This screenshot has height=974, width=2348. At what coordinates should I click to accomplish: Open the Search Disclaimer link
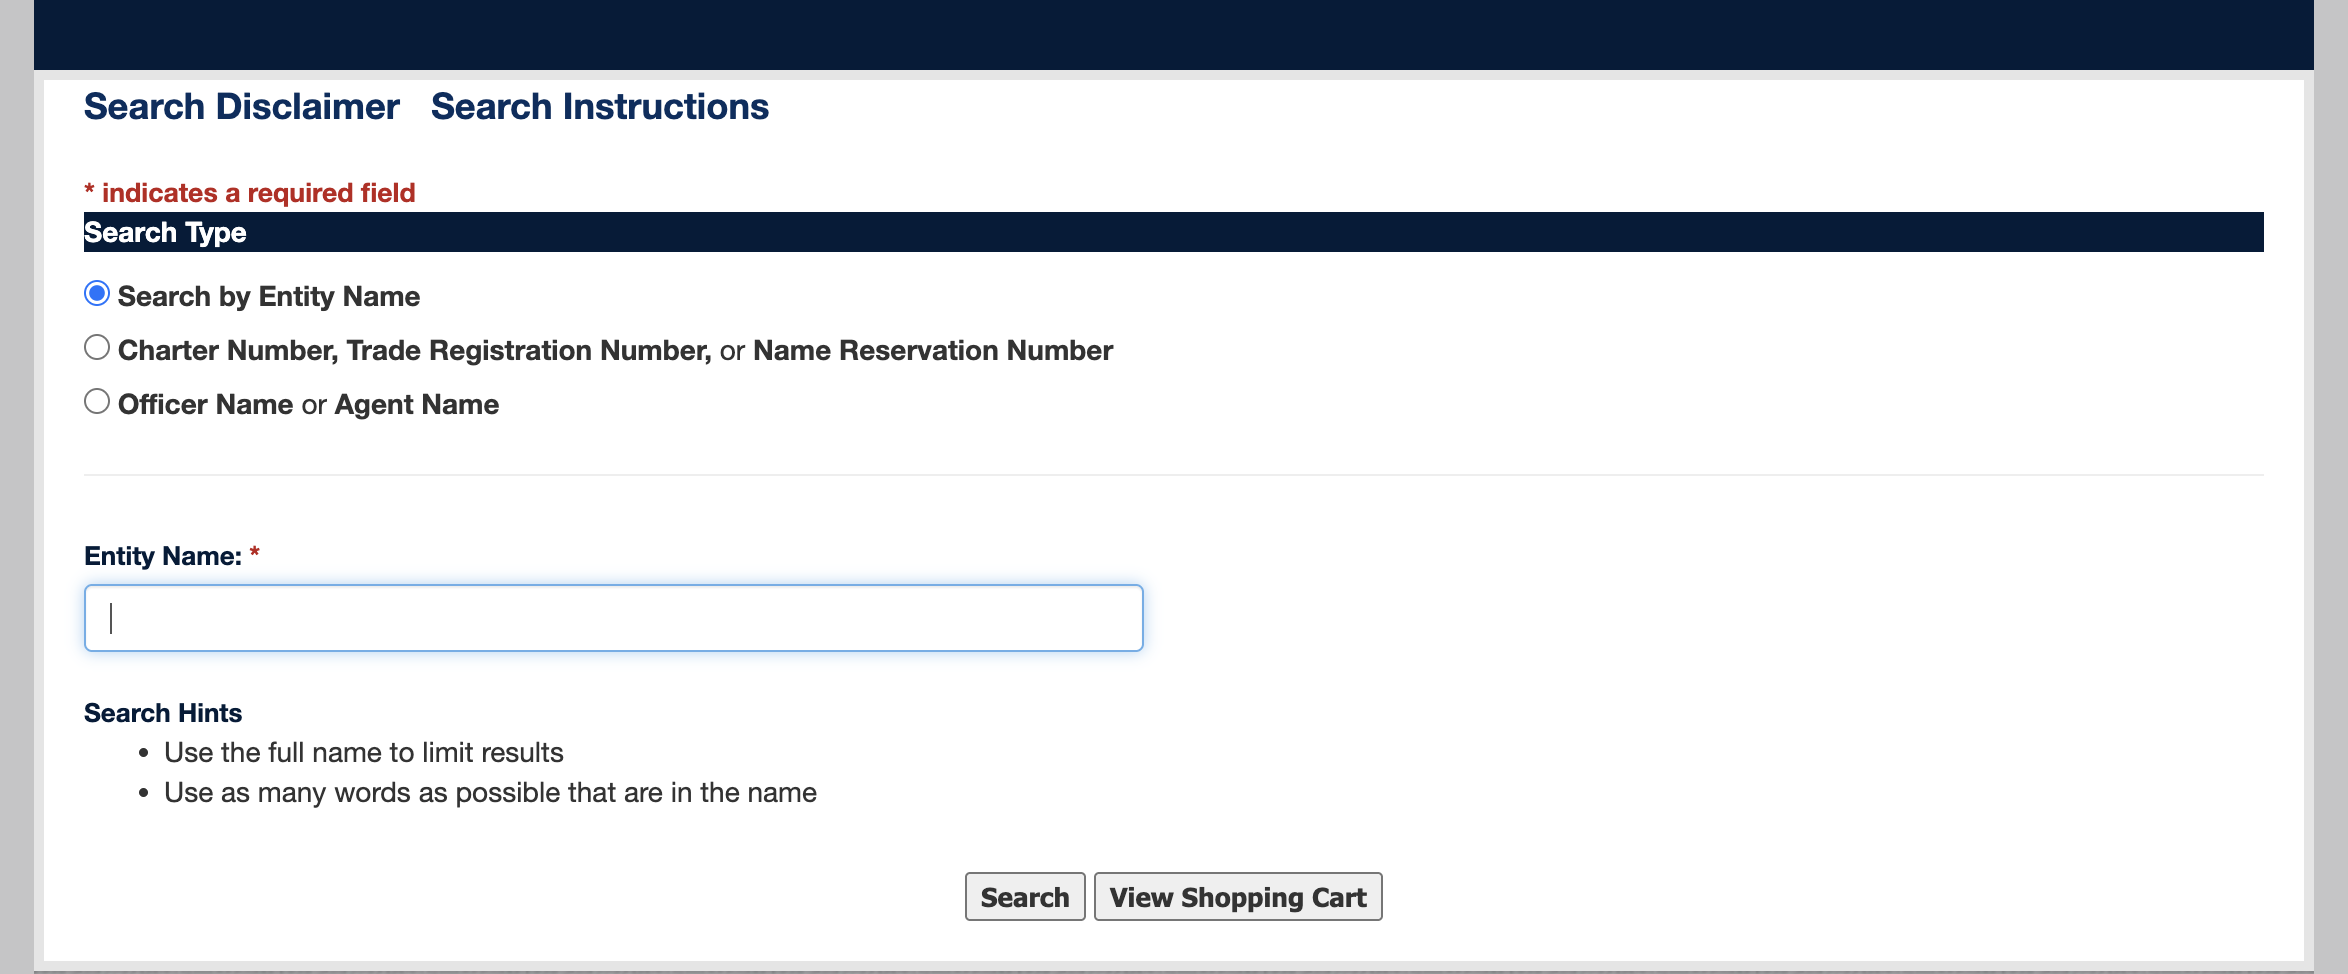click(x=241, y=107)
